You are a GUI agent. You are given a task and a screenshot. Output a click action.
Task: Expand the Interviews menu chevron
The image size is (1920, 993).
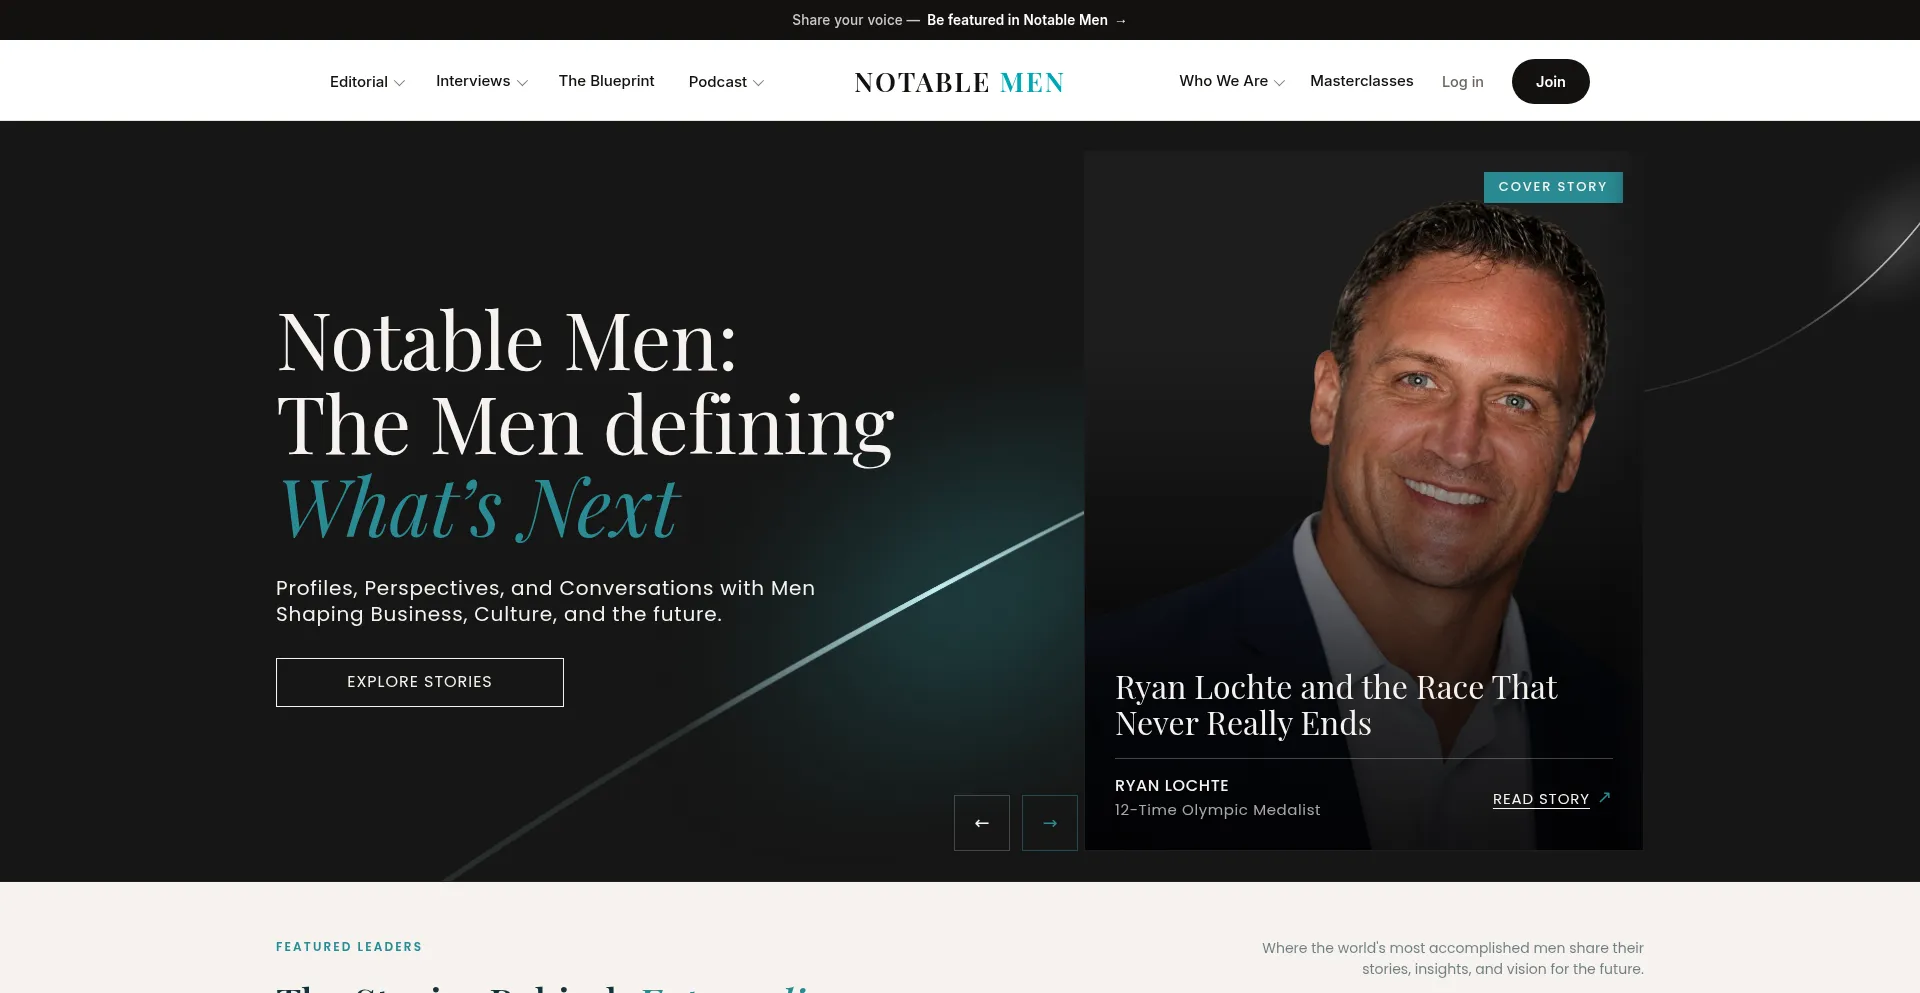522,83
